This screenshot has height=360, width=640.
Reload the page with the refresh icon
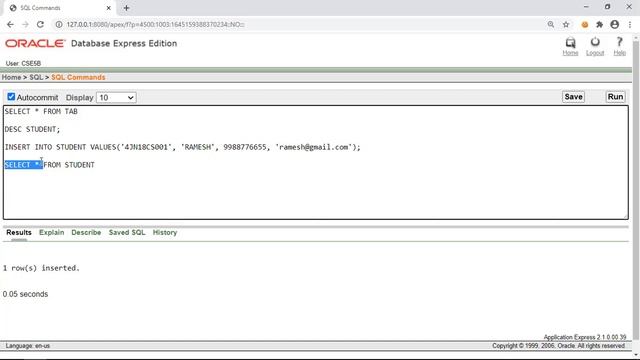40,24
